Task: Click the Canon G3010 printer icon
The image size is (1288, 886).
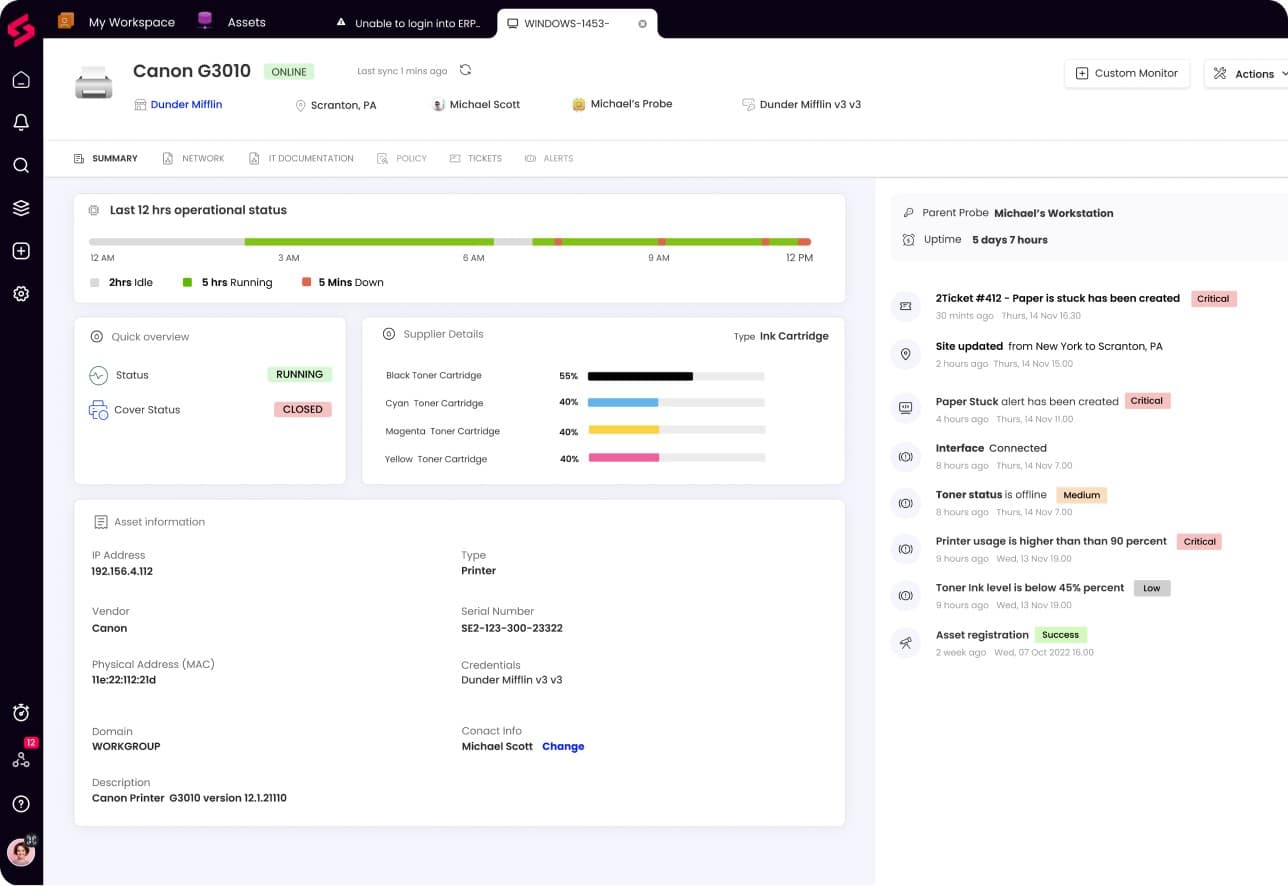Action: click(94, 83)
